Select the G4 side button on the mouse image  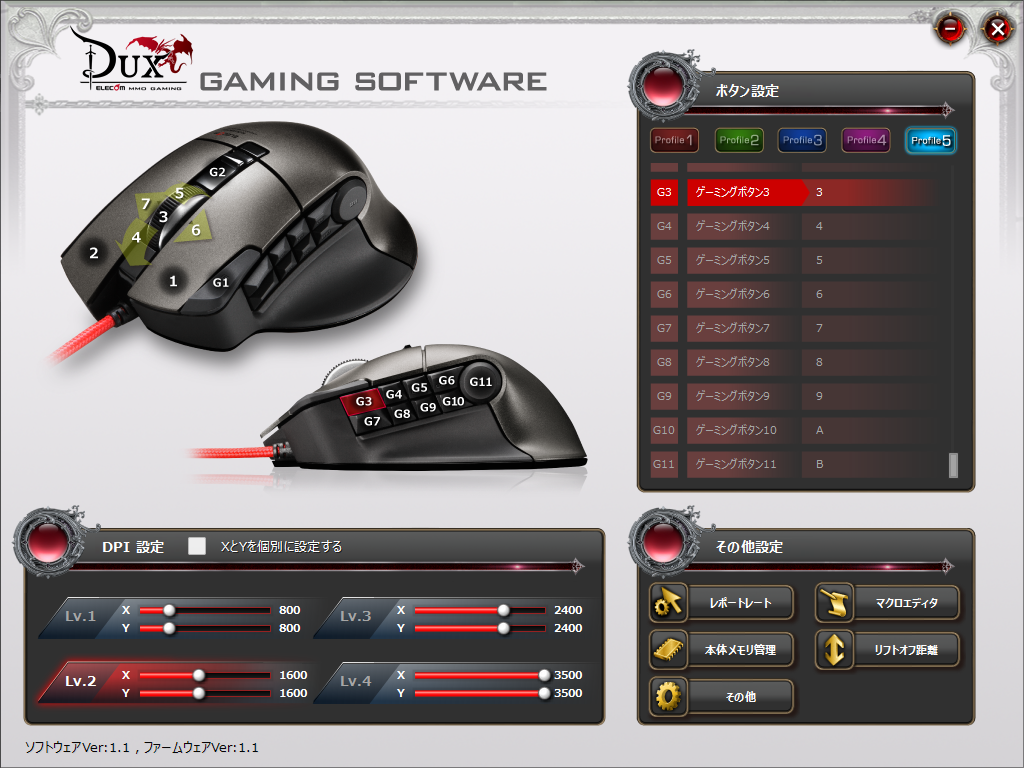pyautogui.click(x=394, y=394)
